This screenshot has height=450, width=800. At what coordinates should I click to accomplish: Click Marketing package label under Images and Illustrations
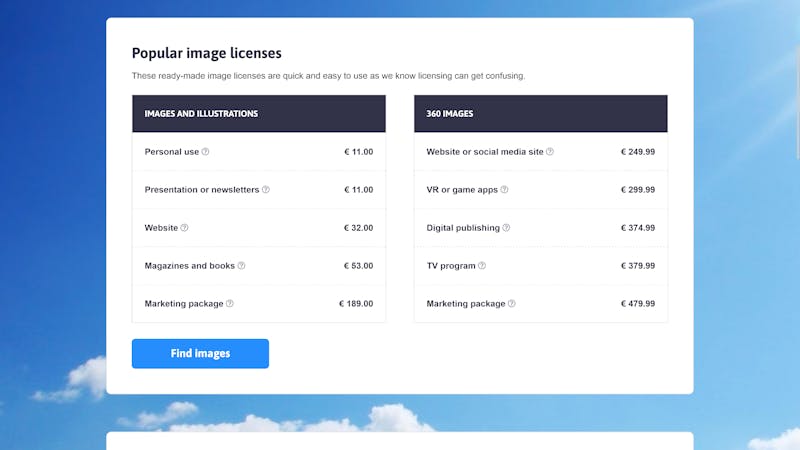(184, 304)
